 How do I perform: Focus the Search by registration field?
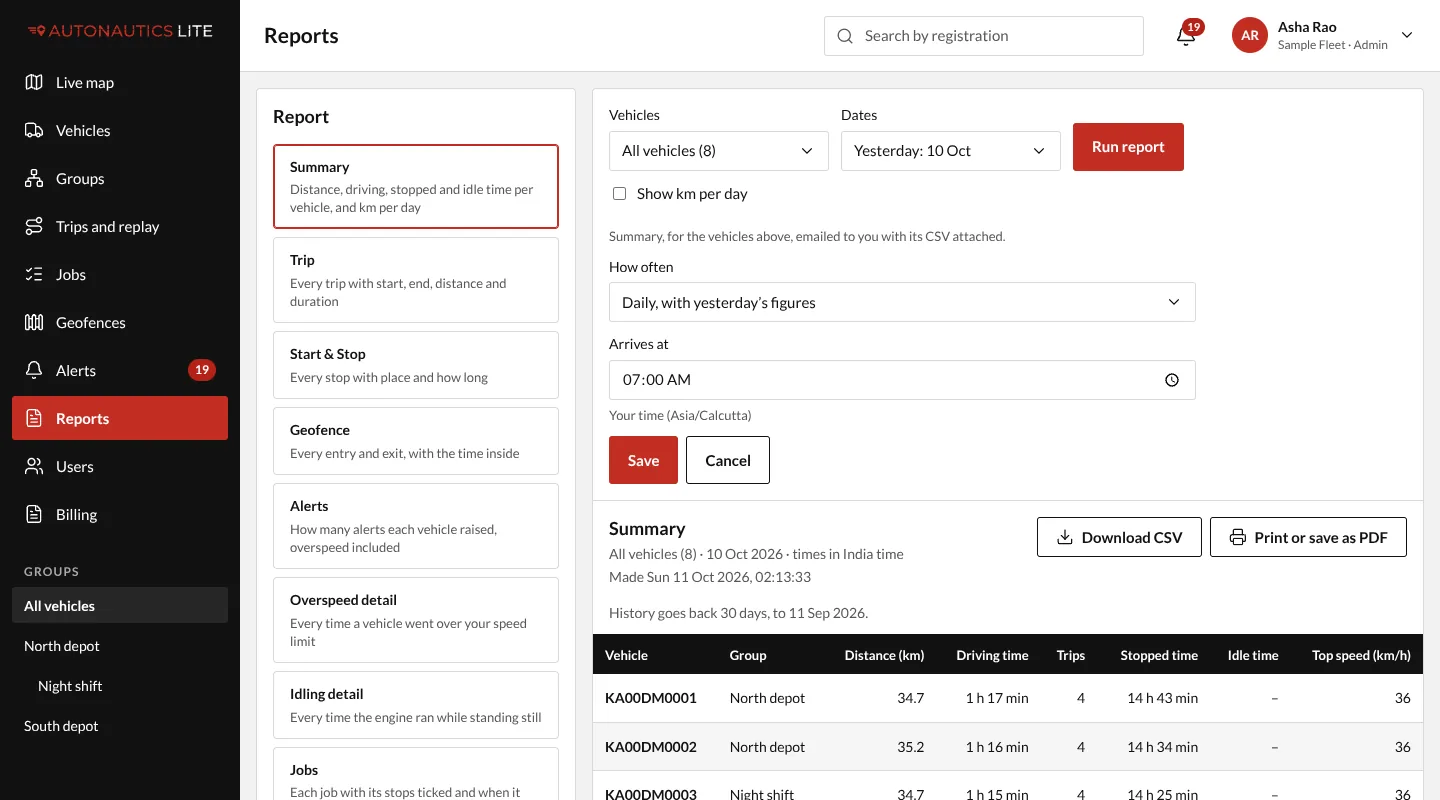[984, 36]
